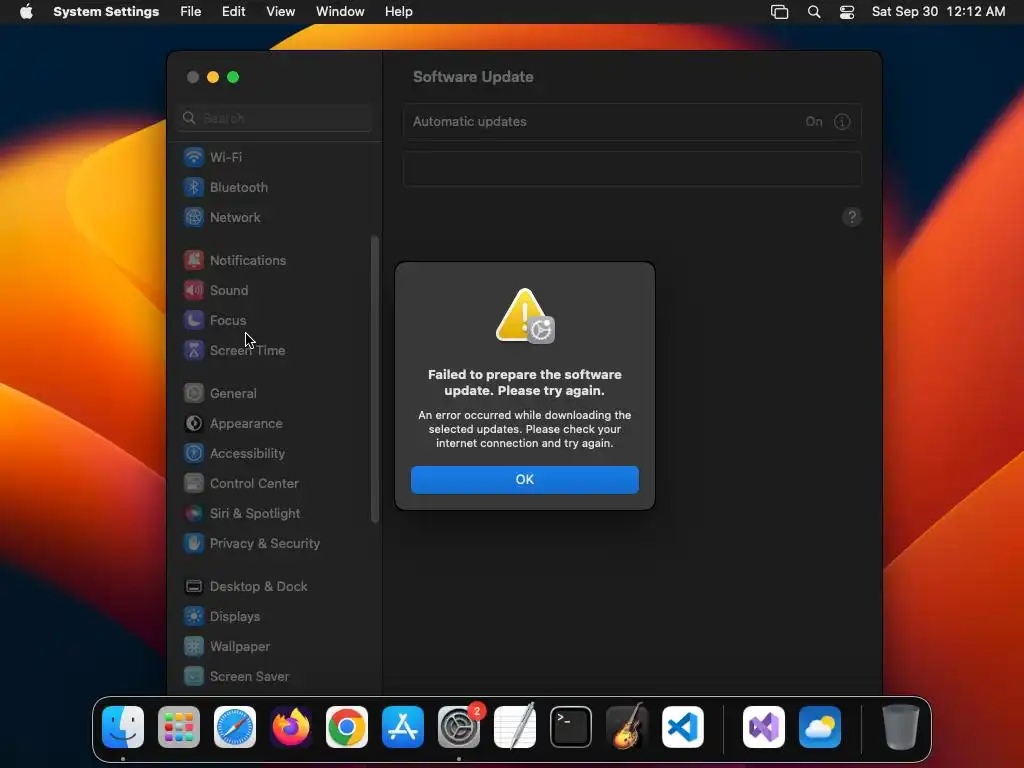Image resolution: width=1024 pixels, height=768 pixels.
Task: Open Trash from the Dock
Action: pyautogui.click(x=901, y=727)
